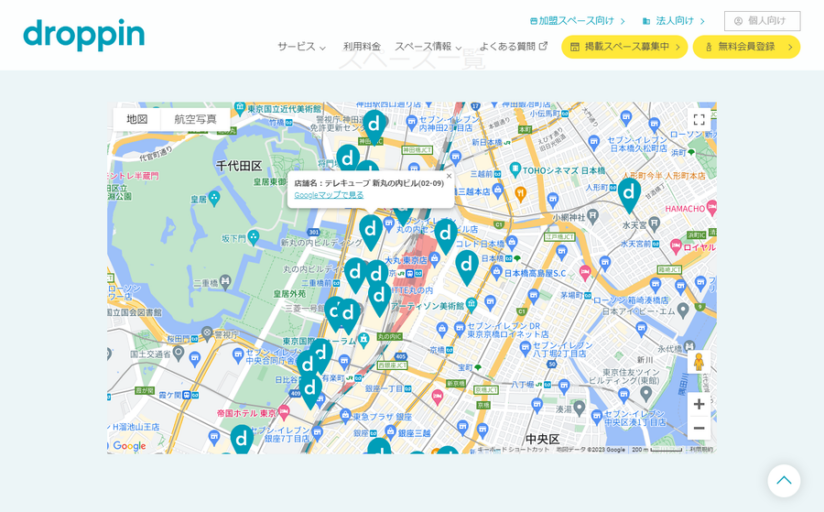Close the テレキューブ info popup
The height and width of the screenshot is (512, 824).
tap(449, 176)
